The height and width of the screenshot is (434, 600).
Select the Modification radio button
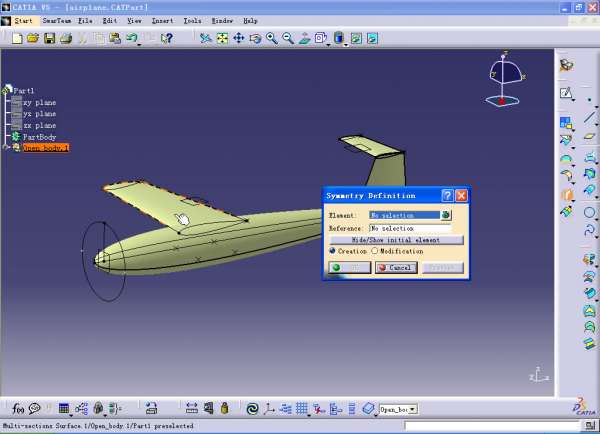[375, 251]
